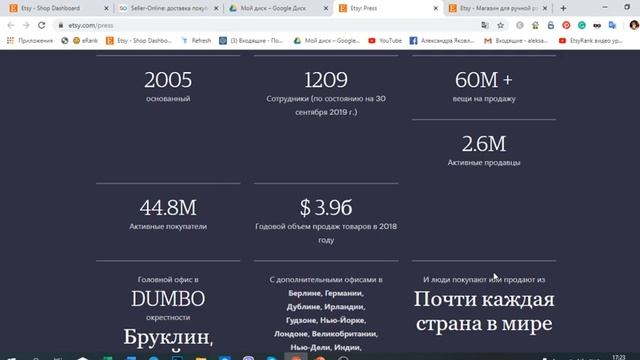Open the Приложения apps bookmark

[30, 40]
